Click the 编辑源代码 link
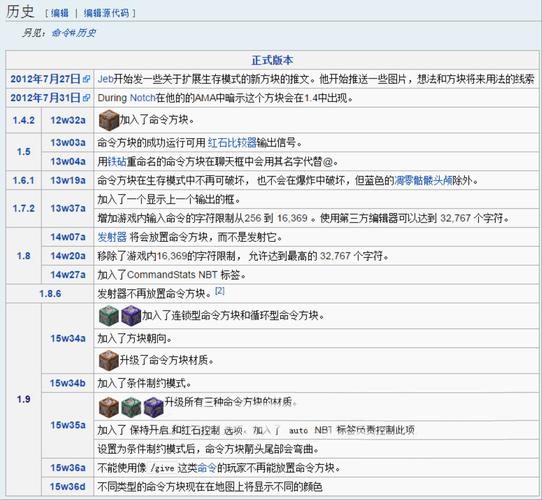The width and height of the screenshot is (542, 500). click(x=106, y=13)
